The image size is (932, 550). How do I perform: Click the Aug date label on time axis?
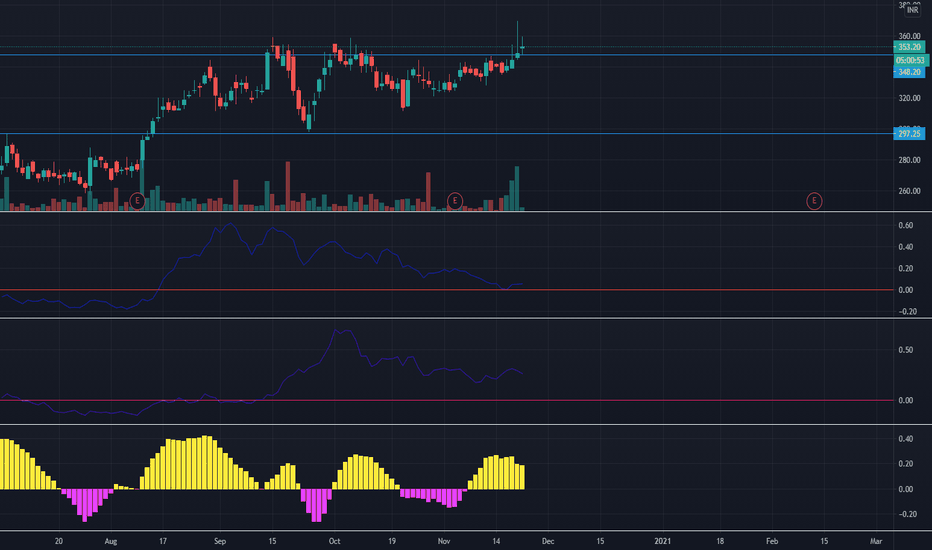click(x=111, y=541)
